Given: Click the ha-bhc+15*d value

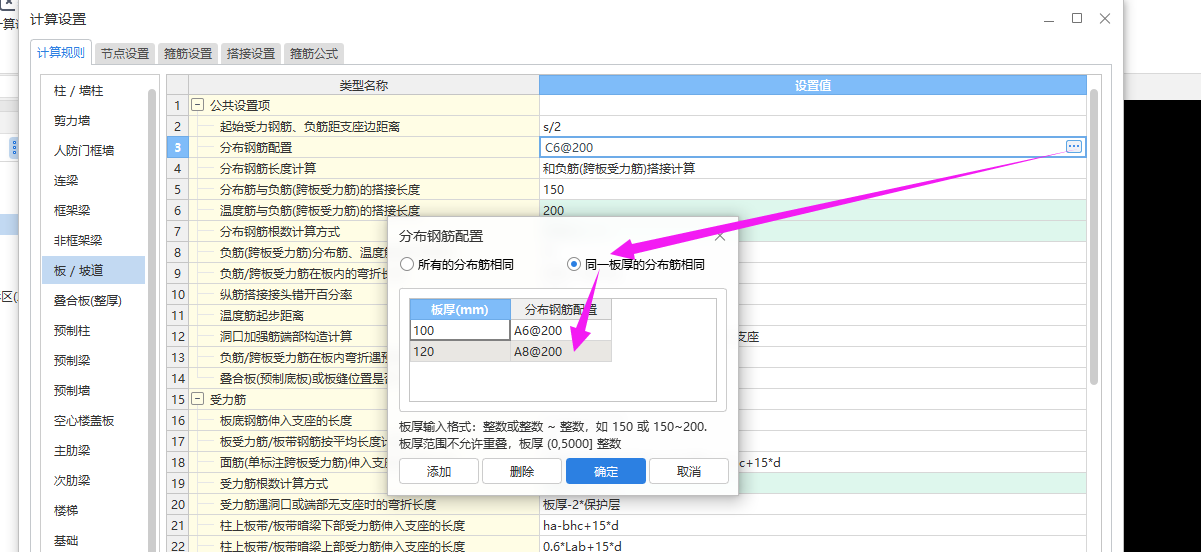Looking at the screenshot, I should coord(813,525).
